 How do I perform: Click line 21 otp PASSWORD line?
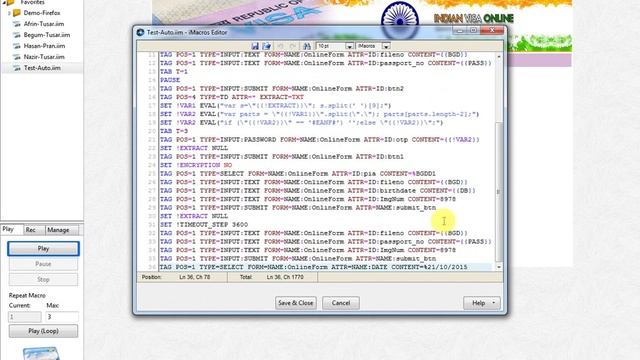[320, 140]
